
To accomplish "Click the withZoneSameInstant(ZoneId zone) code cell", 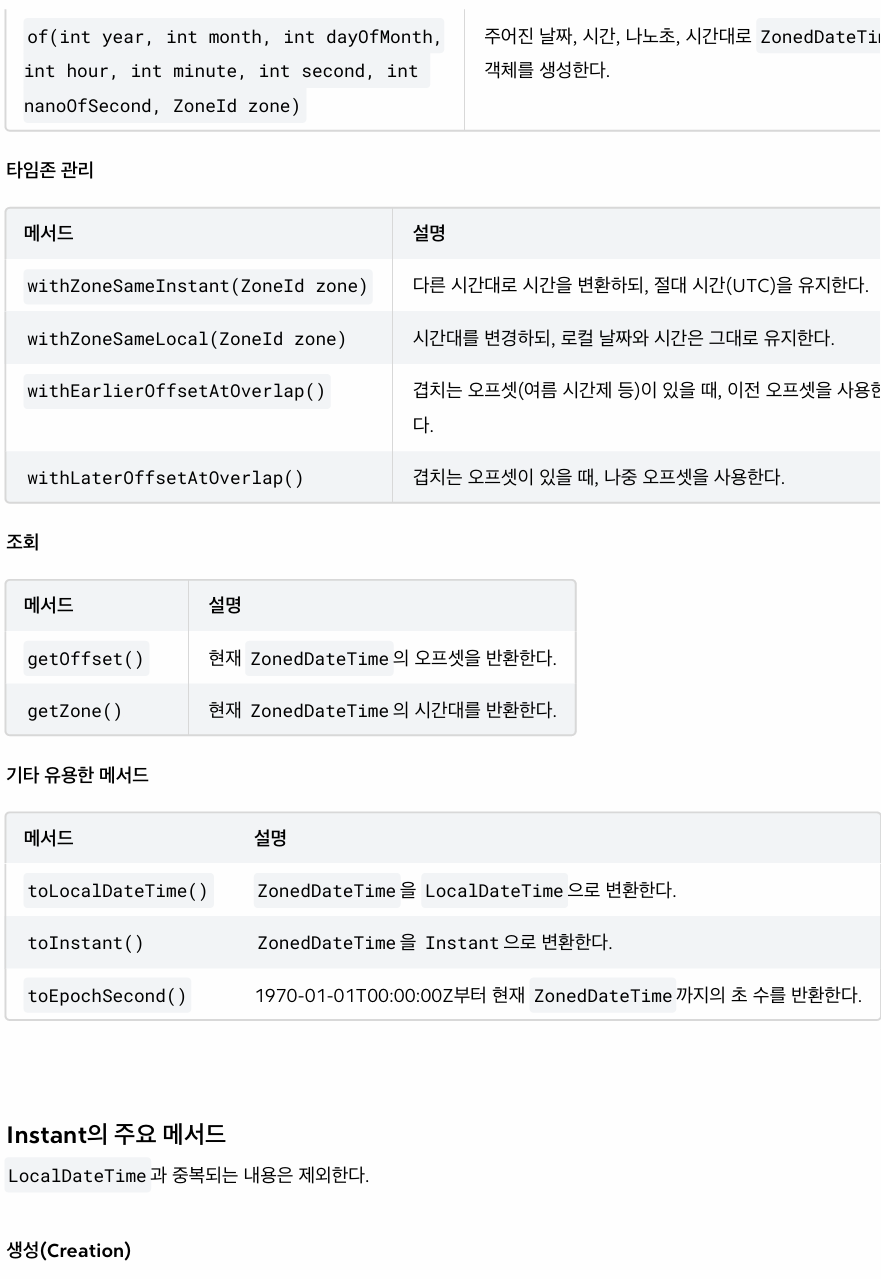I will 198,286.
